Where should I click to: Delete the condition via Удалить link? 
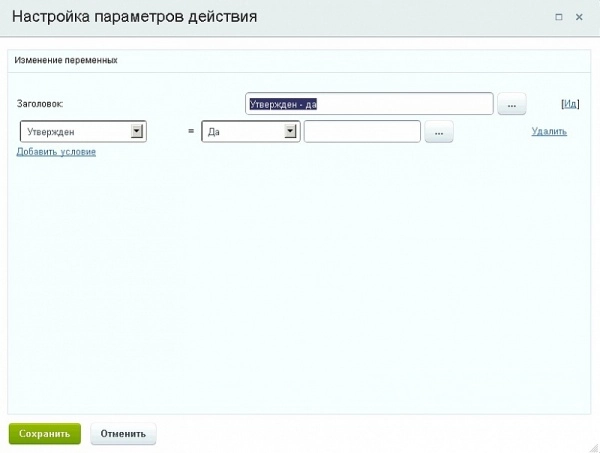click(548, 131)
